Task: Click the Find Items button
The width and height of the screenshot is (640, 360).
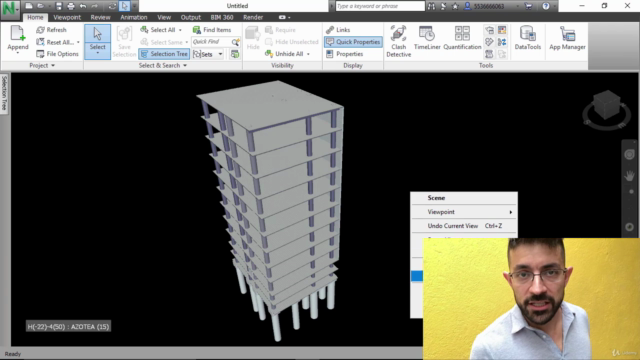Action: pyautogui.click(x=212, y=30)
